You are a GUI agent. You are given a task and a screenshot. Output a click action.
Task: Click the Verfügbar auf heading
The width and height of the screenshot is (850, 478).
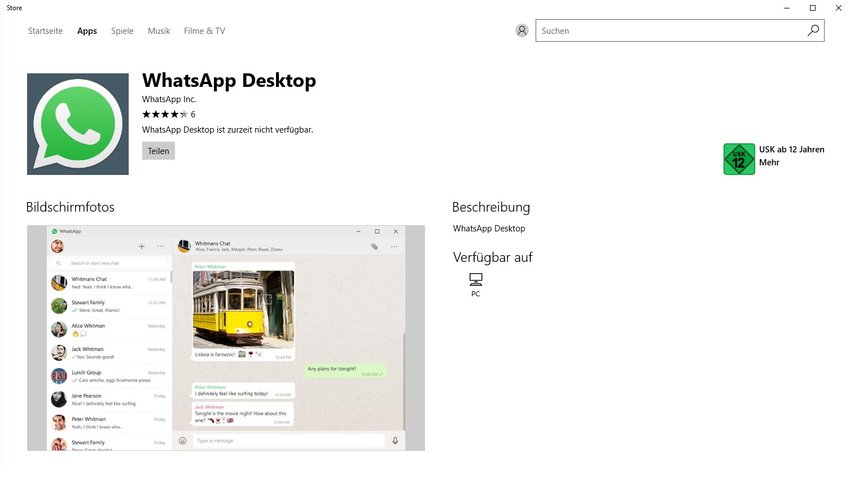coord(493,257)
